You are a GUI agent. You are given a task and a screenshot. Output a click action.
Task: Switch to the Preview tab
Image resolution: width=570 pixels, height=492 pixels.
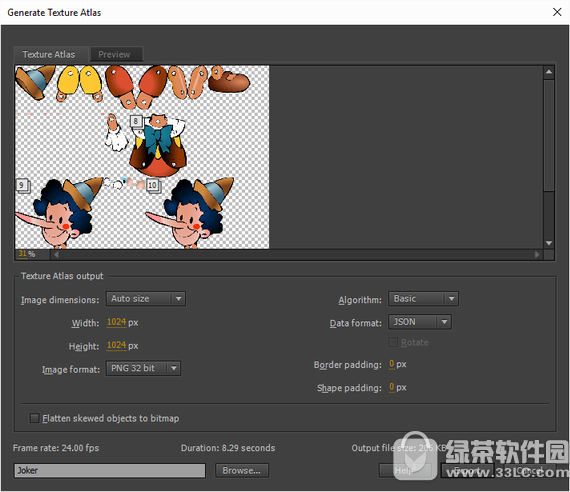116,55
